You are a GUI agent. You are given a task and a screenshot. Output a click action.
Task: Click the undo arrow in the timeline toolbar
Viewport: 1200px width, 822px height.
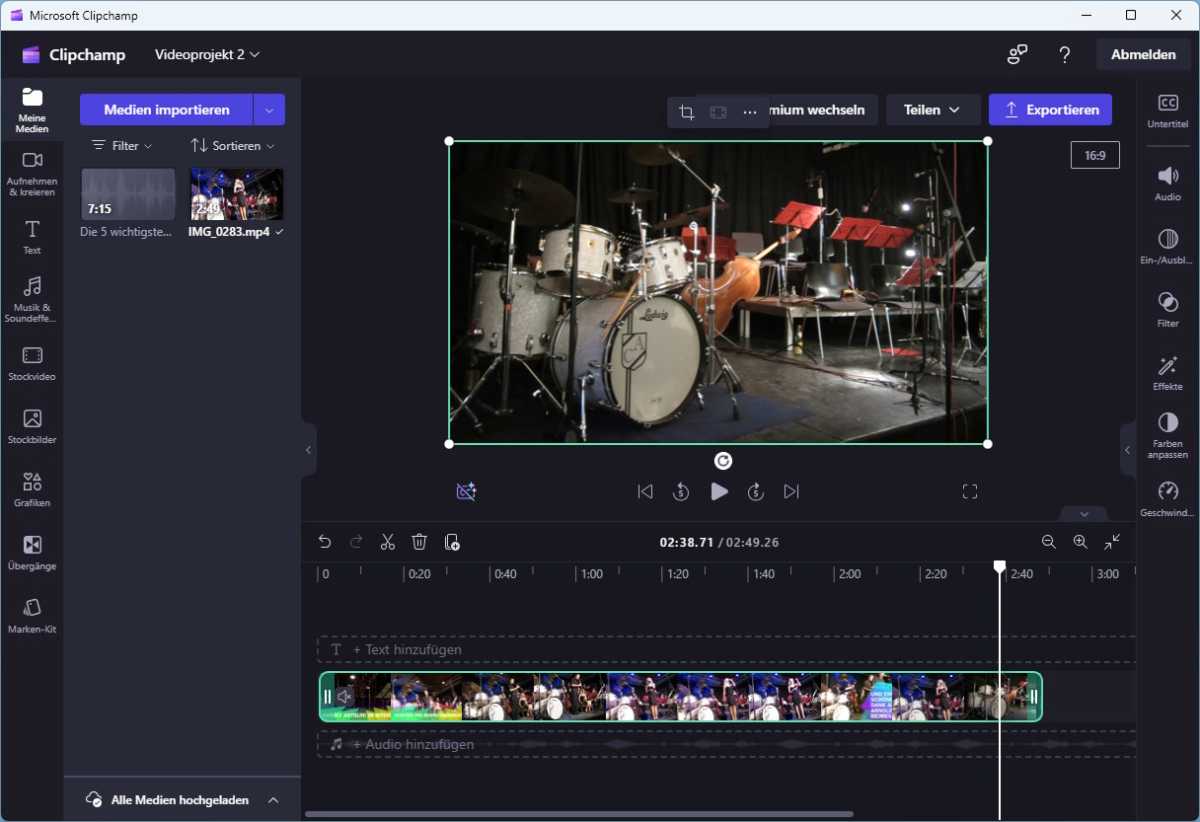[x=324, y=541]
